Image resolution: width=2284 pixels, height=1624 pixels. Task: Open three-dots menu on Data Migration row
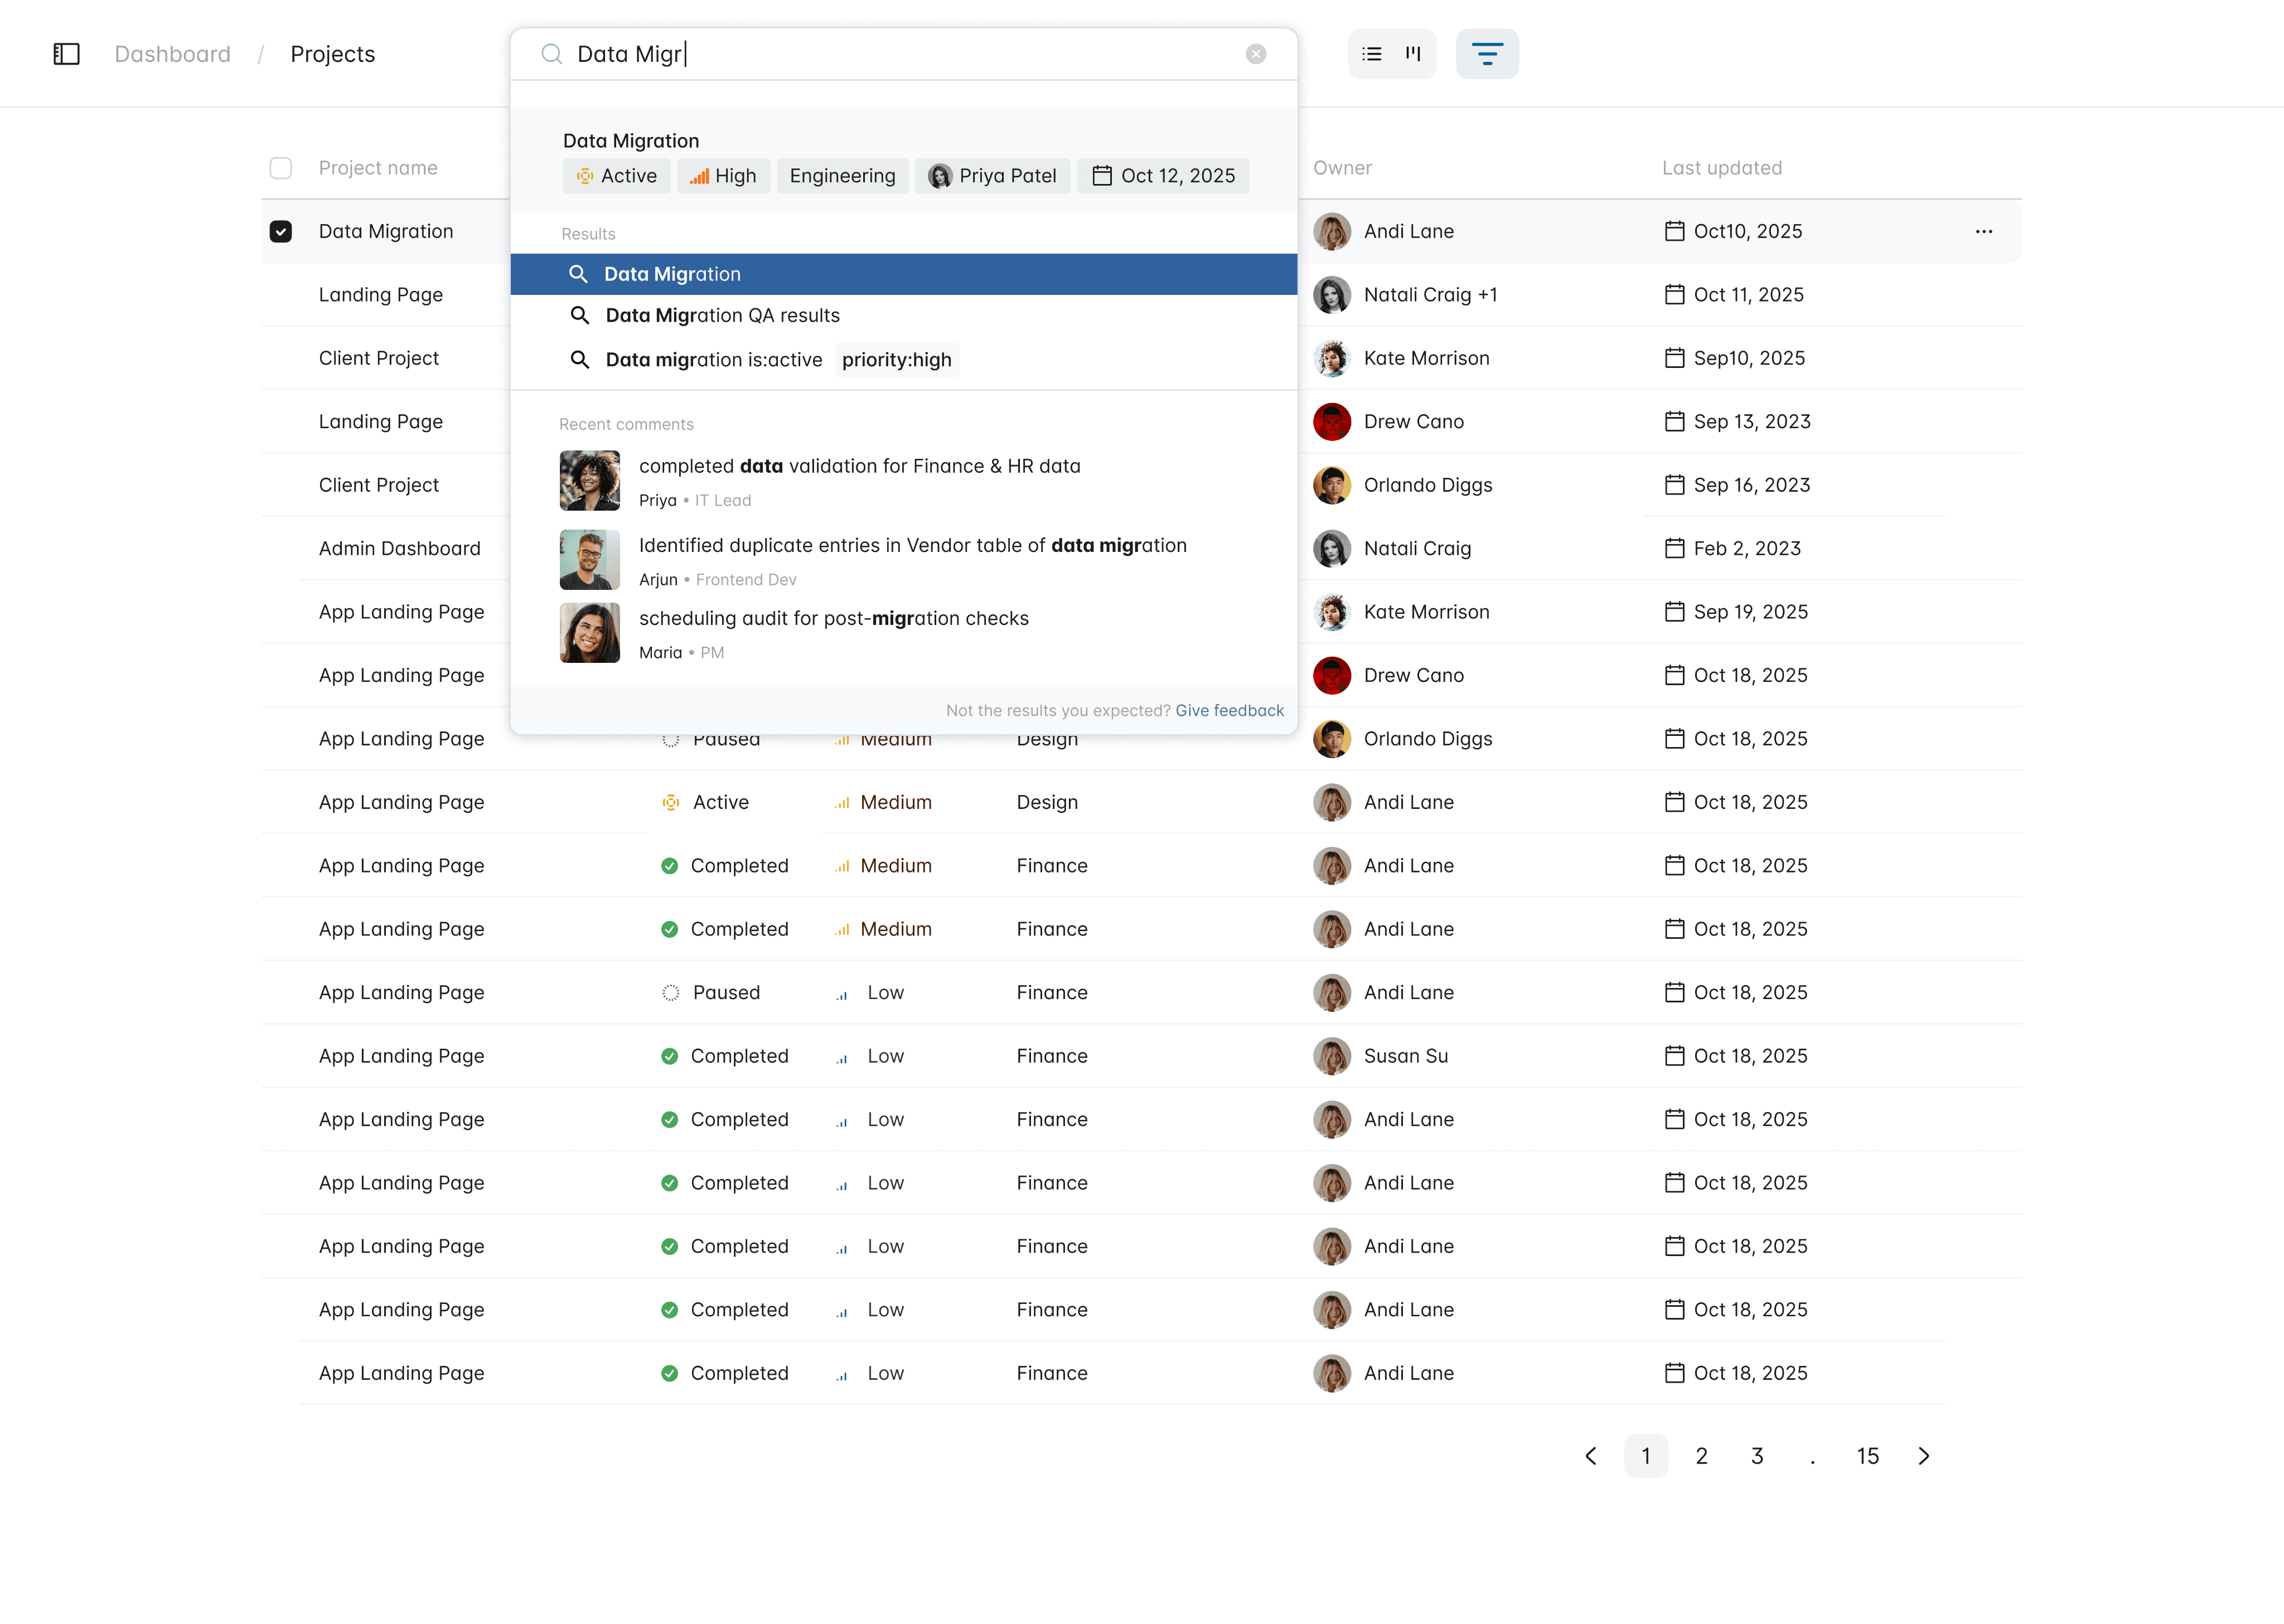click(x=1984, y=231)
